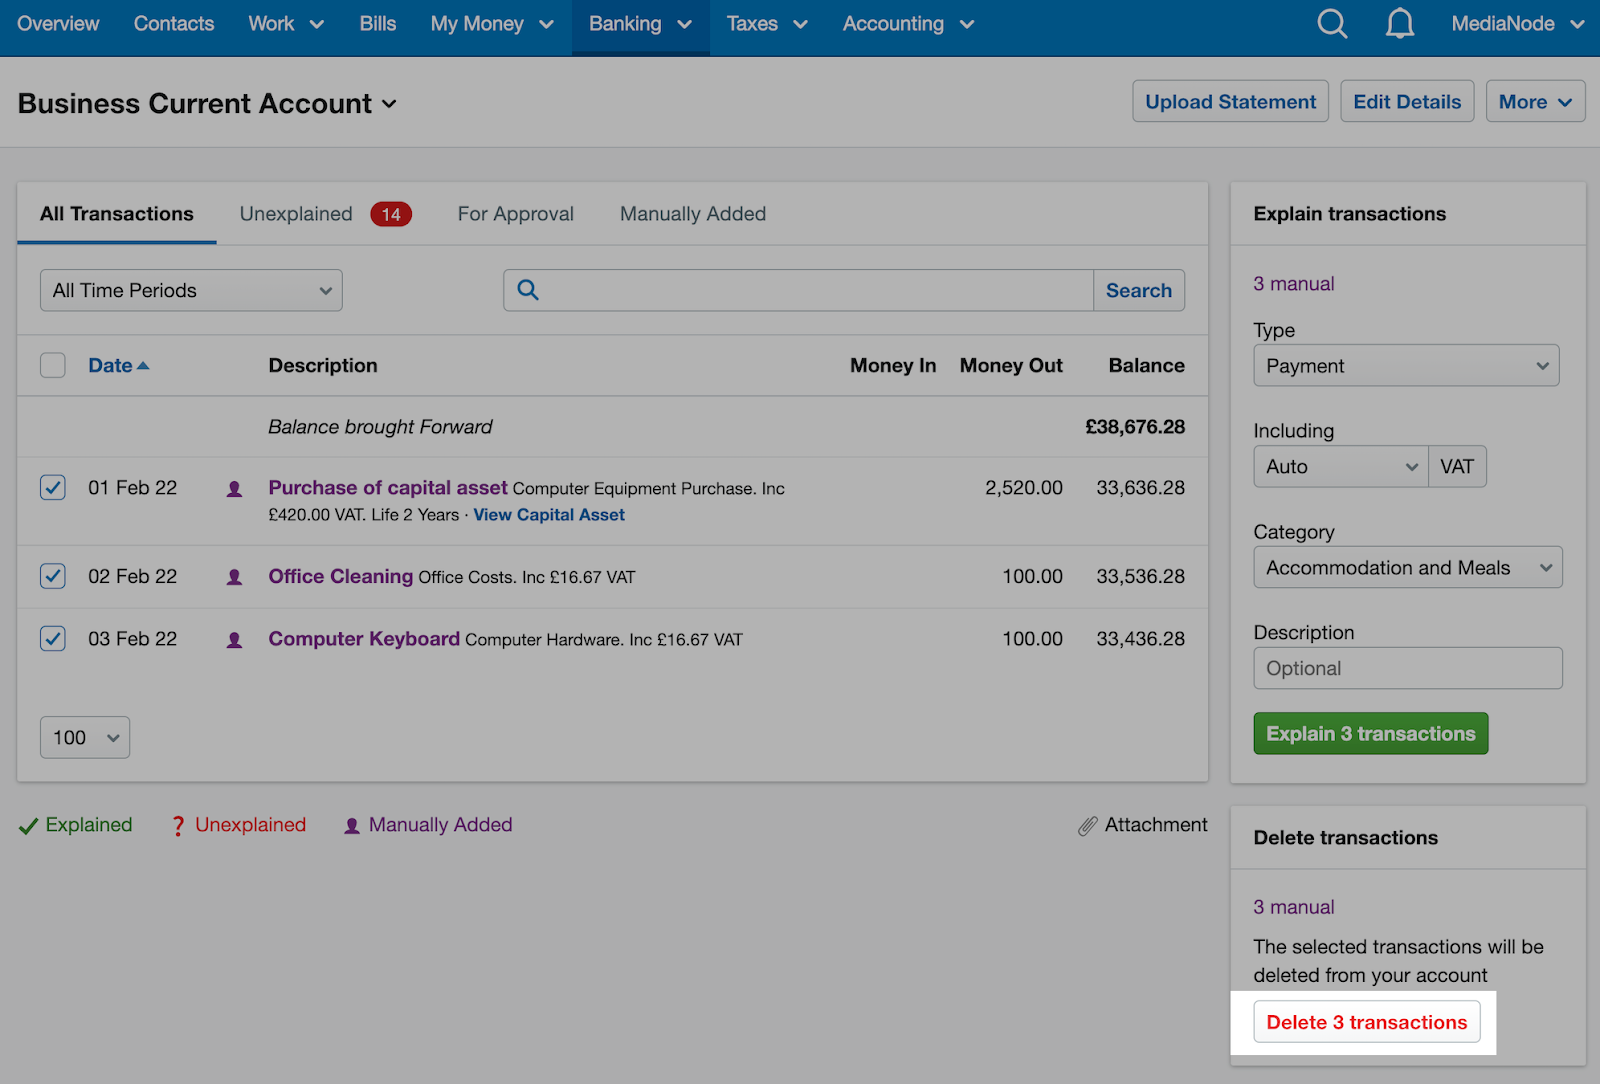Viewport: 1600px width, 1084px height.
Task: Click the Optional description input field
Action: click(1406, 668)
